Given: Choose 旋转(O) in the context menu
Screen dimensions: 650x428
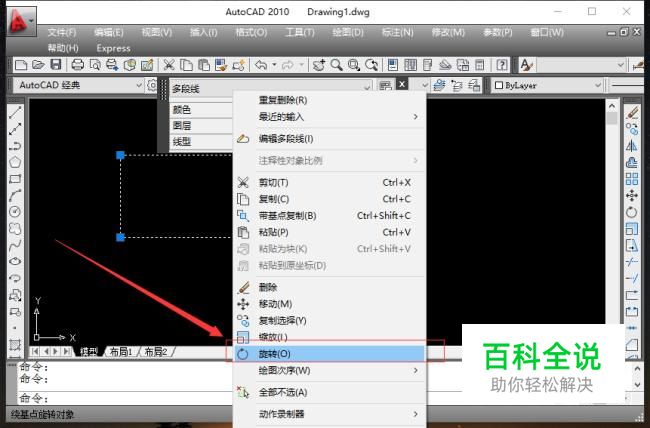Looking at the screenshot, I should [330, 354].
